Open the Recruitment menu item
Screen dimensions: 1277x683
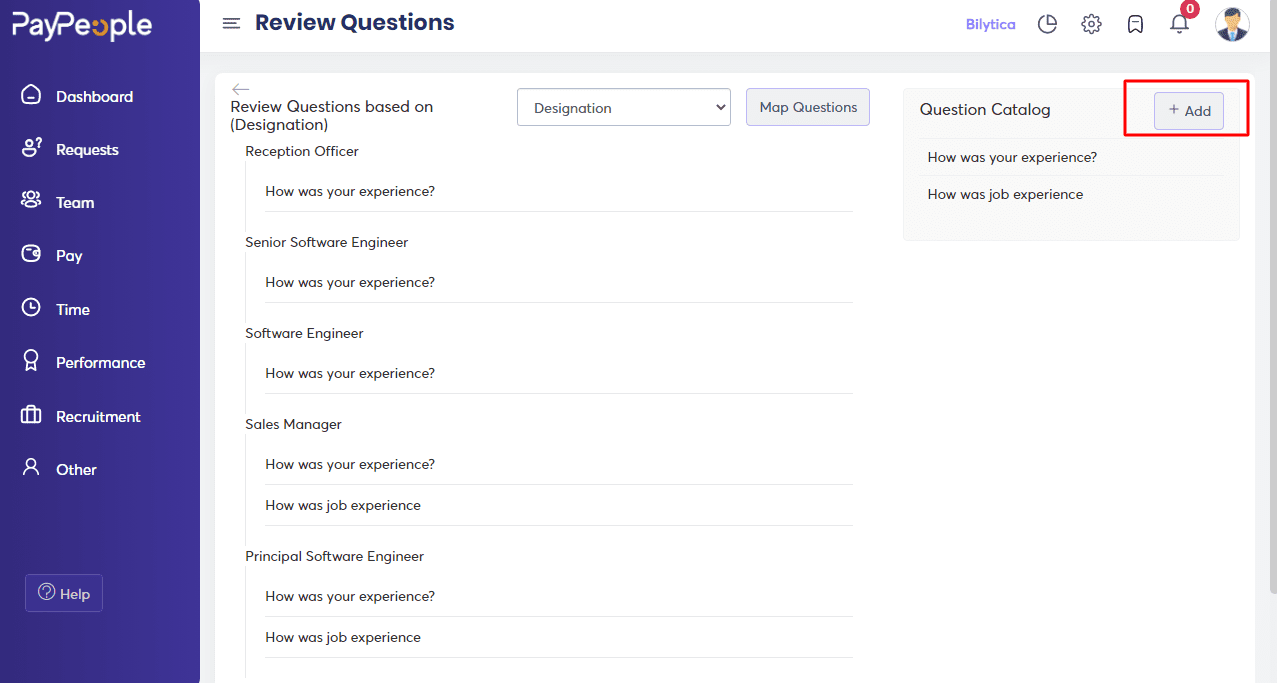click(x=100, y=416)
